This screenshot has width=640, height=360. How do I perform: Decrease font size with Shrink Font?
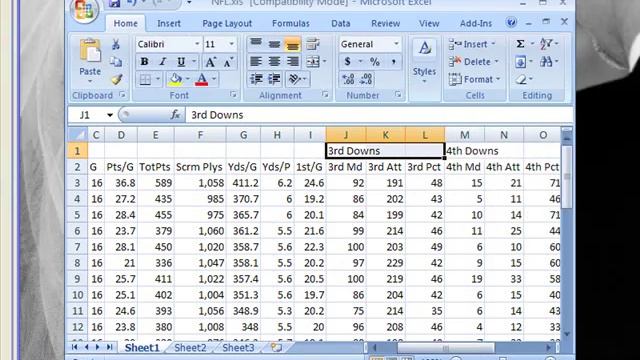pos(228,62)
